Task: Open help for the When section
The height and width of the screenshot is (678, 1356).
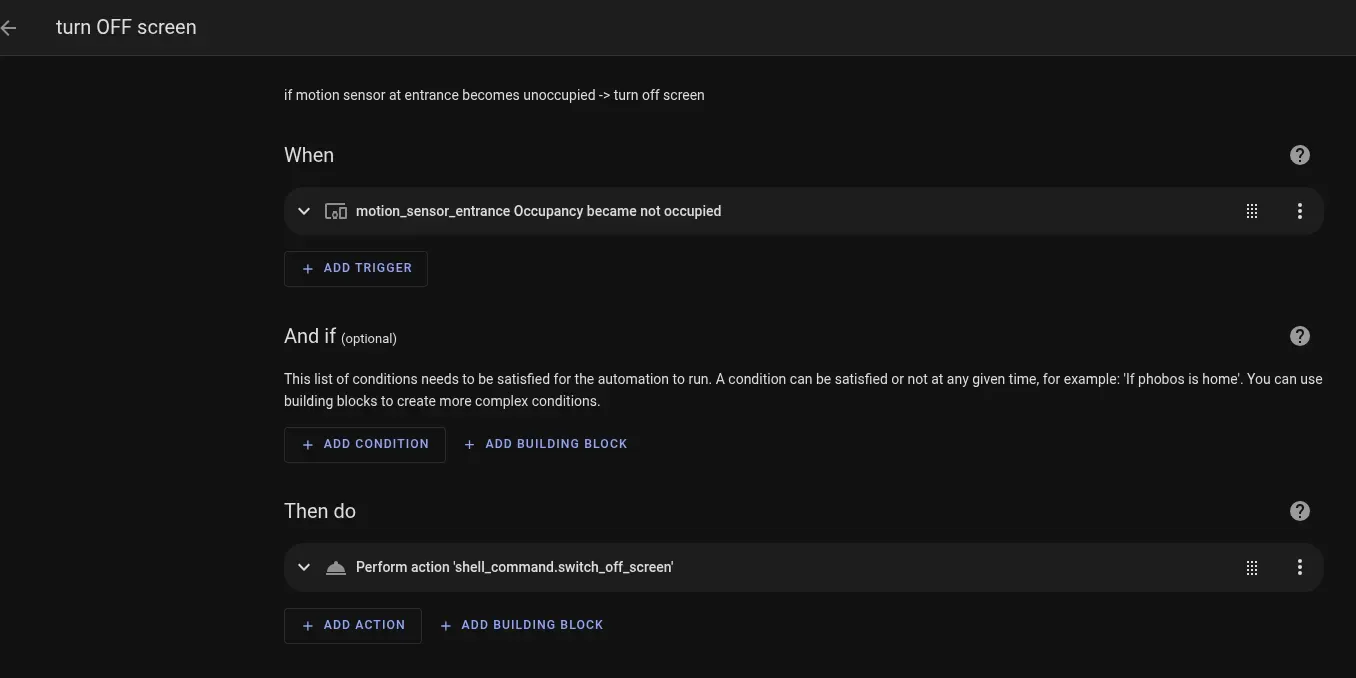Action: pos(1299,155)
